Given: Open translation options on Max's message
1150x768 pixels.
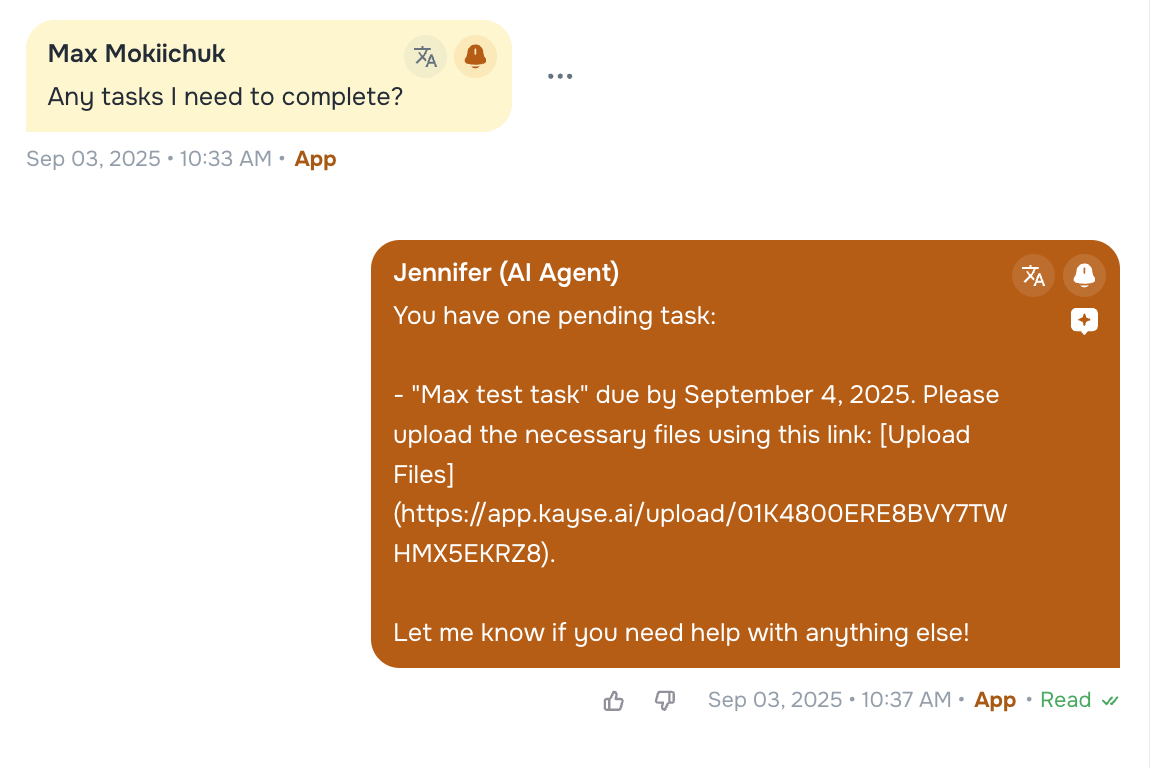Looking at the screenshot, I should click(425, 56).
